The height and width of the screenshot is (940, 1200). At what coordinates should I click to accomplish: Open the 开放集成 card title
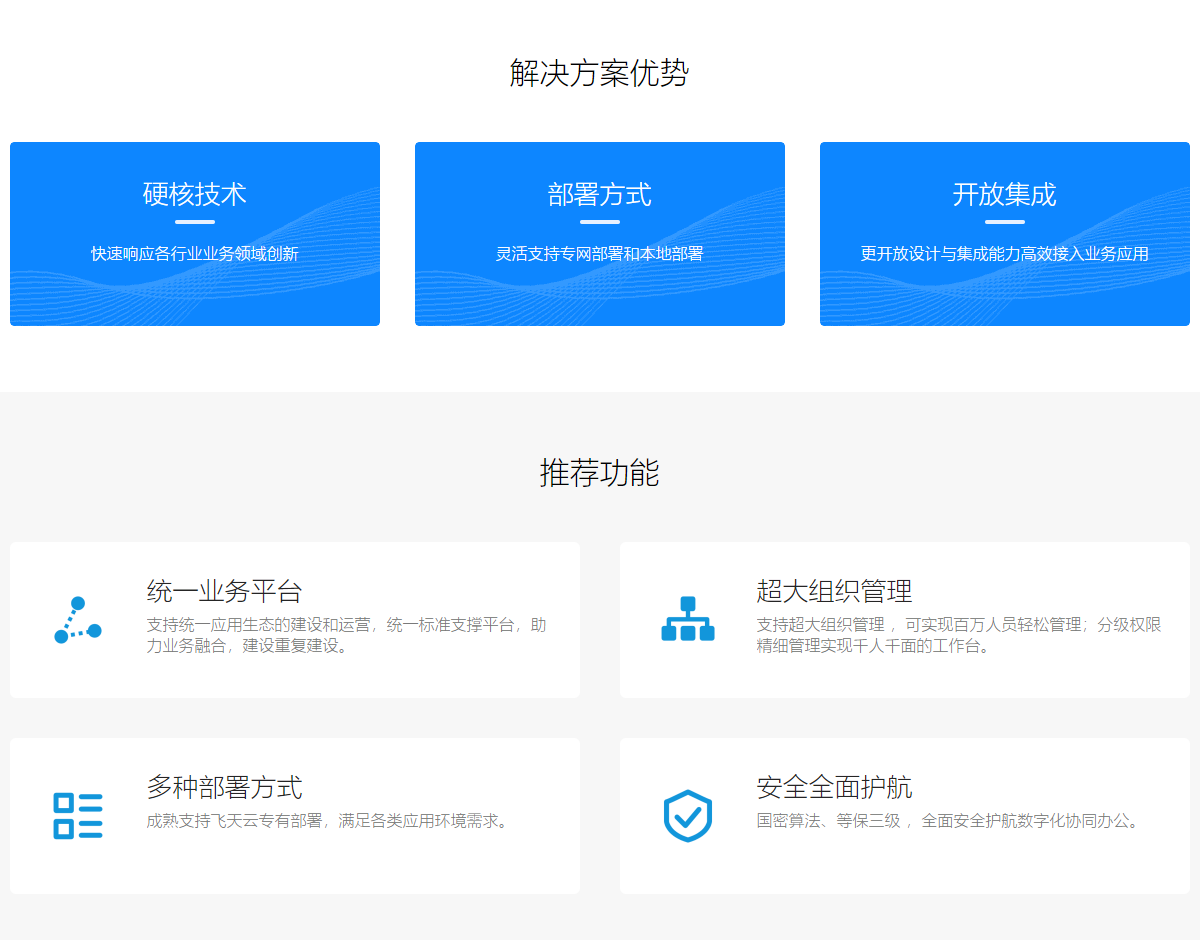click(1004, 194)
